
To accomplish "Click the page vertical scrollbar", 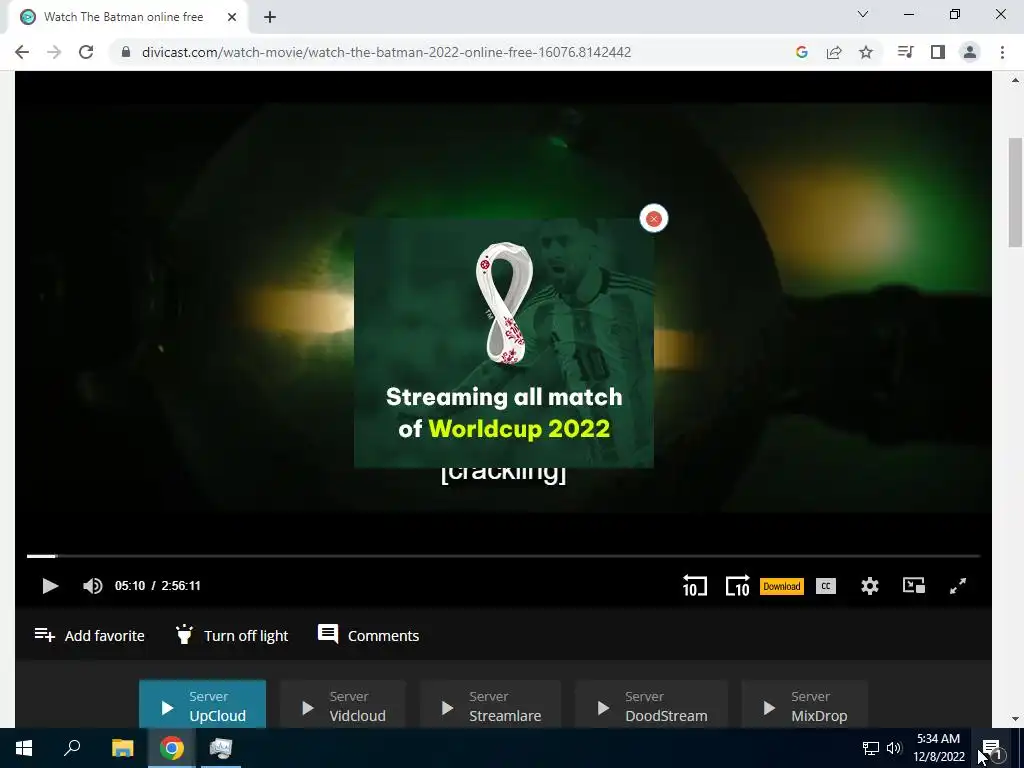I will (1015, 193).
